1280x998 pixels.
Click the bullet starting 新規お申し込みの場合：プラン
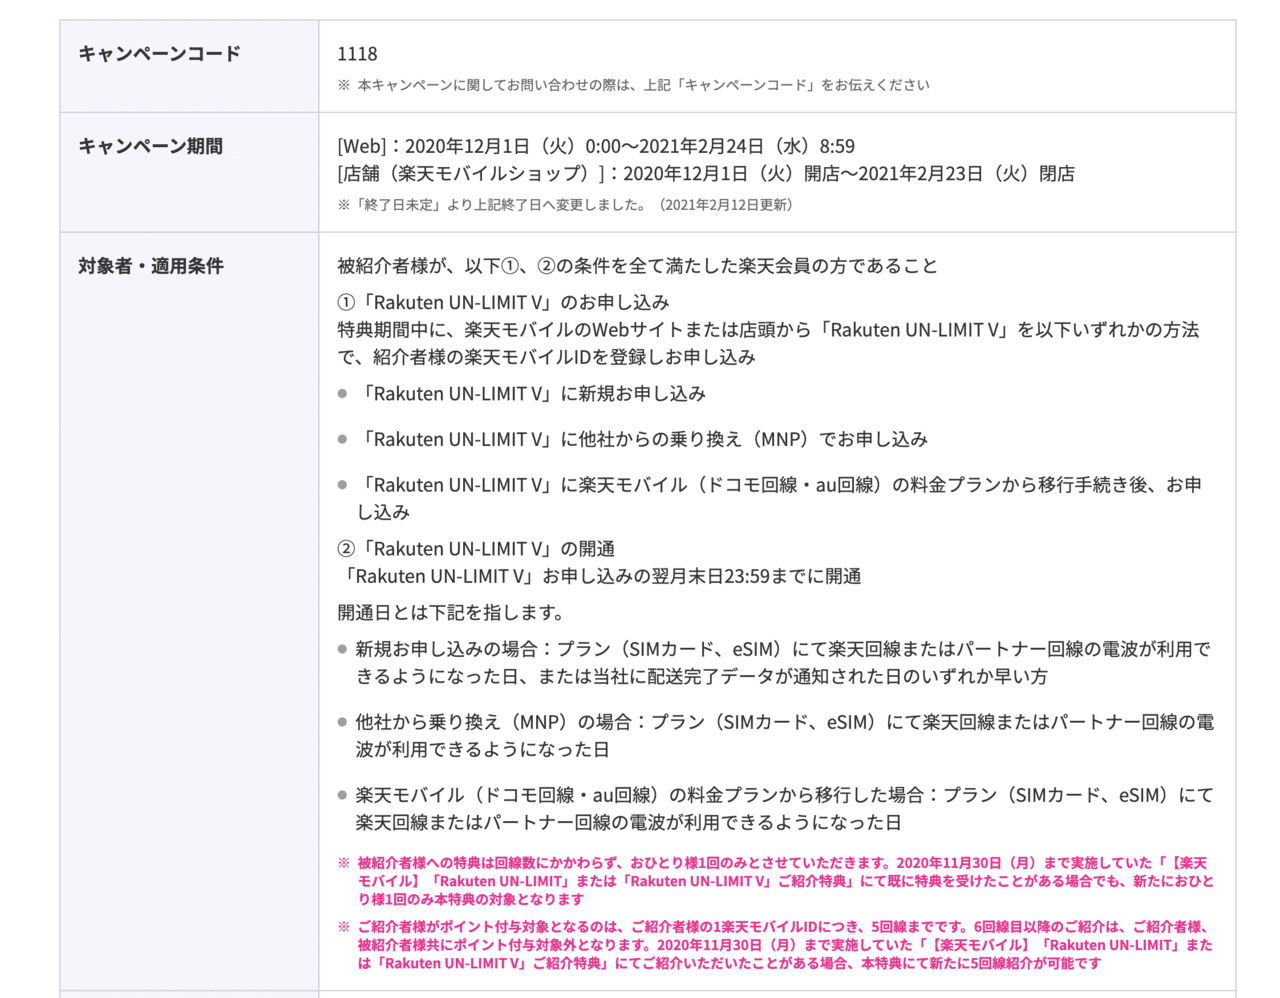(783, 663)
